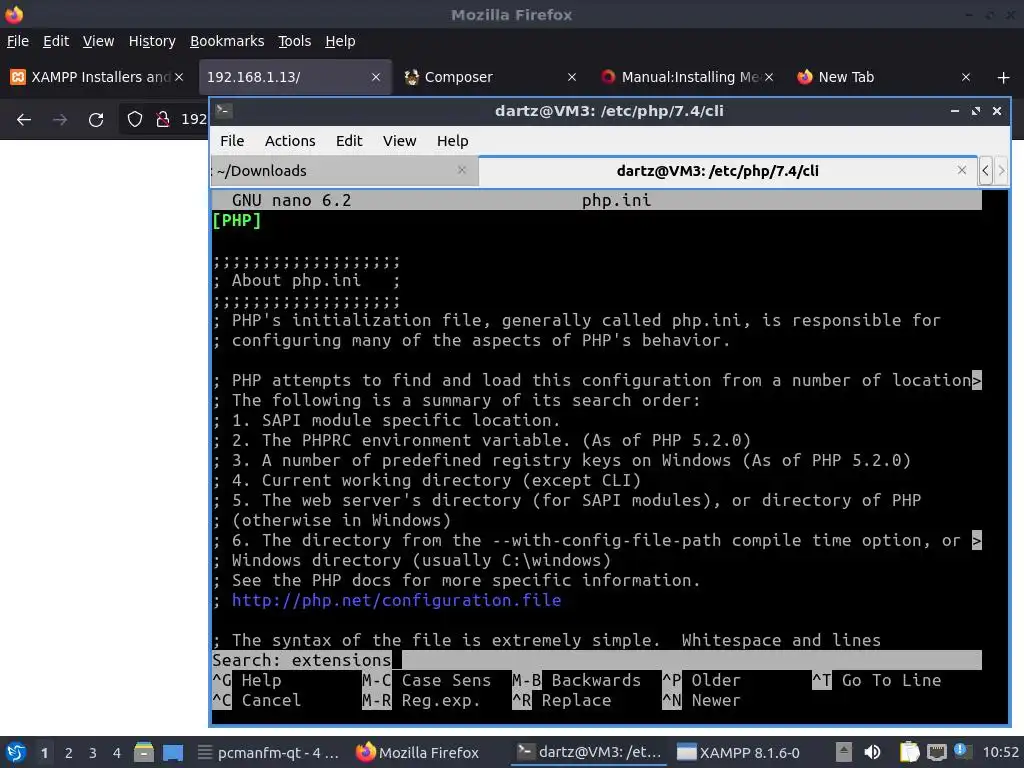Switch to Manual:Installing MediaWiki tab

pyautogui.click(x=688, y=77)
